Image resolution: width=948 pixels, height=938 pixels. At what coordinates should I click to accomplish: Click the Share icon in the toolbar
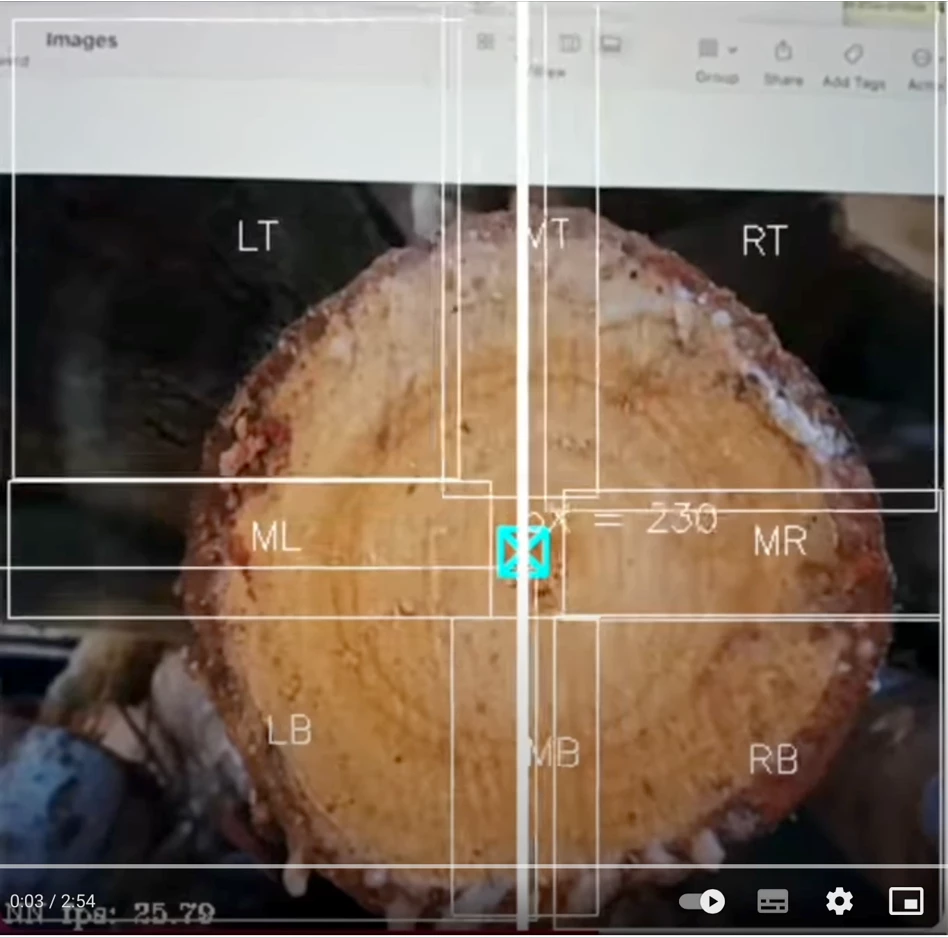(783, 51)
